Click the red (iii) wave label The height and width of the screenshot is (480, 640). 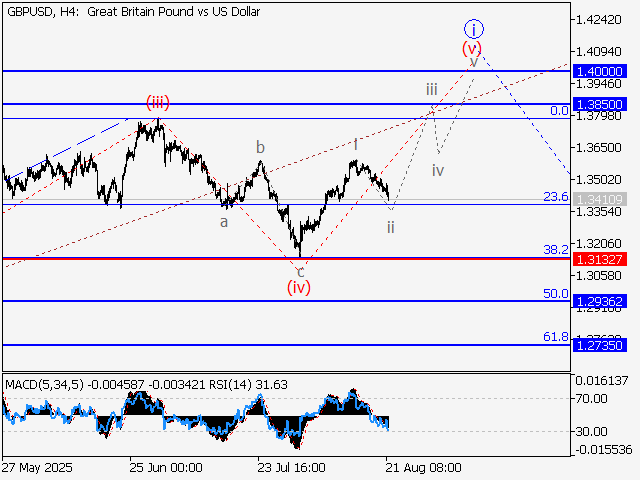tap(158, 102)
